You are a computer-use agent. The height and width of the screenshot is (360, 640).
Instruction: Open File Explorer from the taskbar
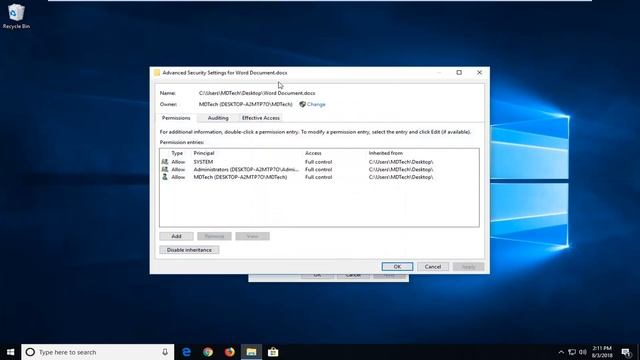(251, 352)
